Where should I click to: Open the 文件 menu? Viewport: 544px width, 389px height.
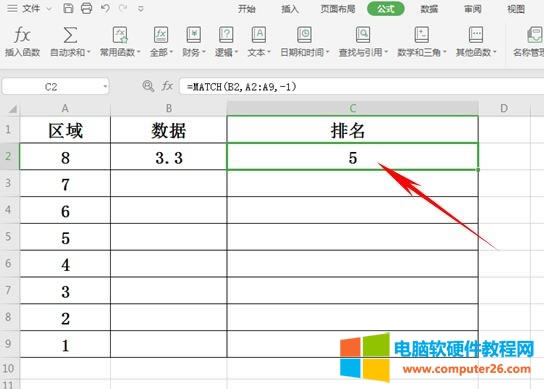(x=31, y=8)
